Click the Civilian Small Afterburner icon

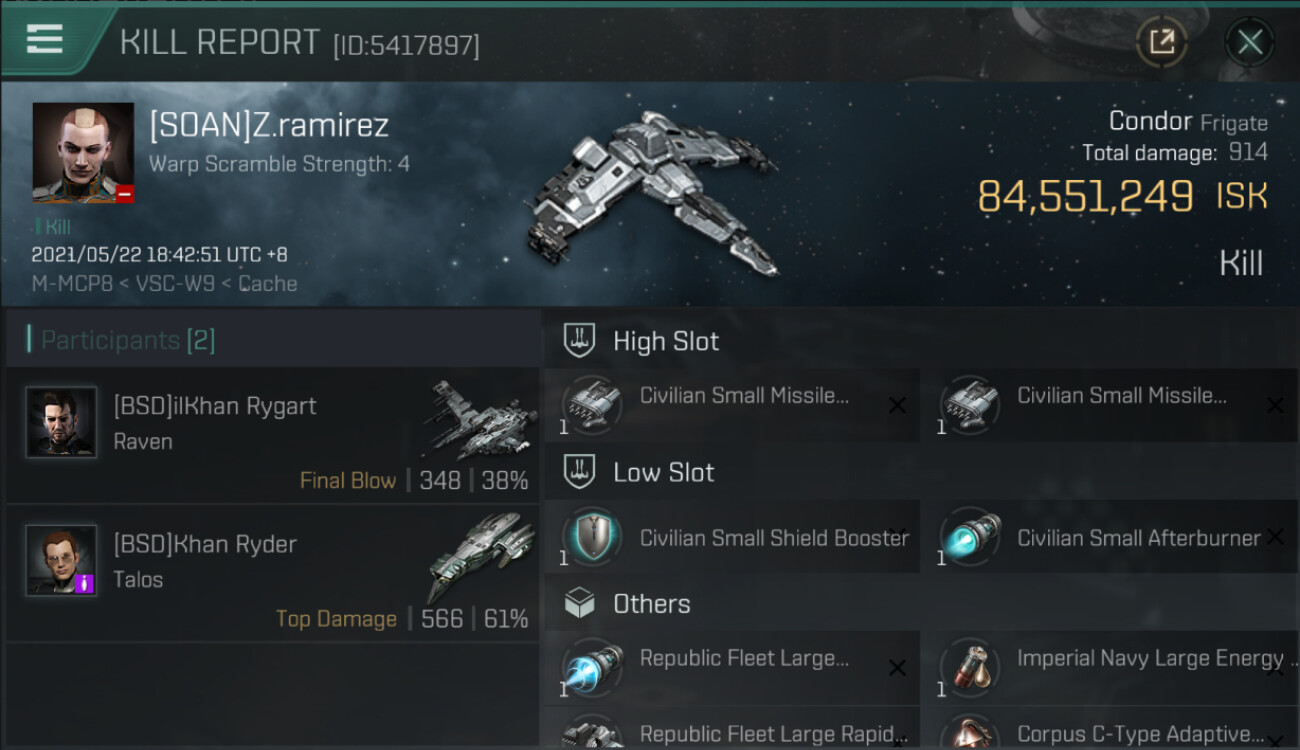[x=970, y=537]
